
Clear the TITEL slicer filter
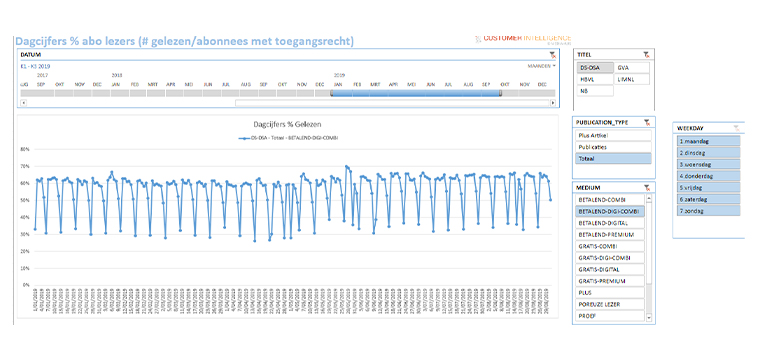tap(646, 55)
